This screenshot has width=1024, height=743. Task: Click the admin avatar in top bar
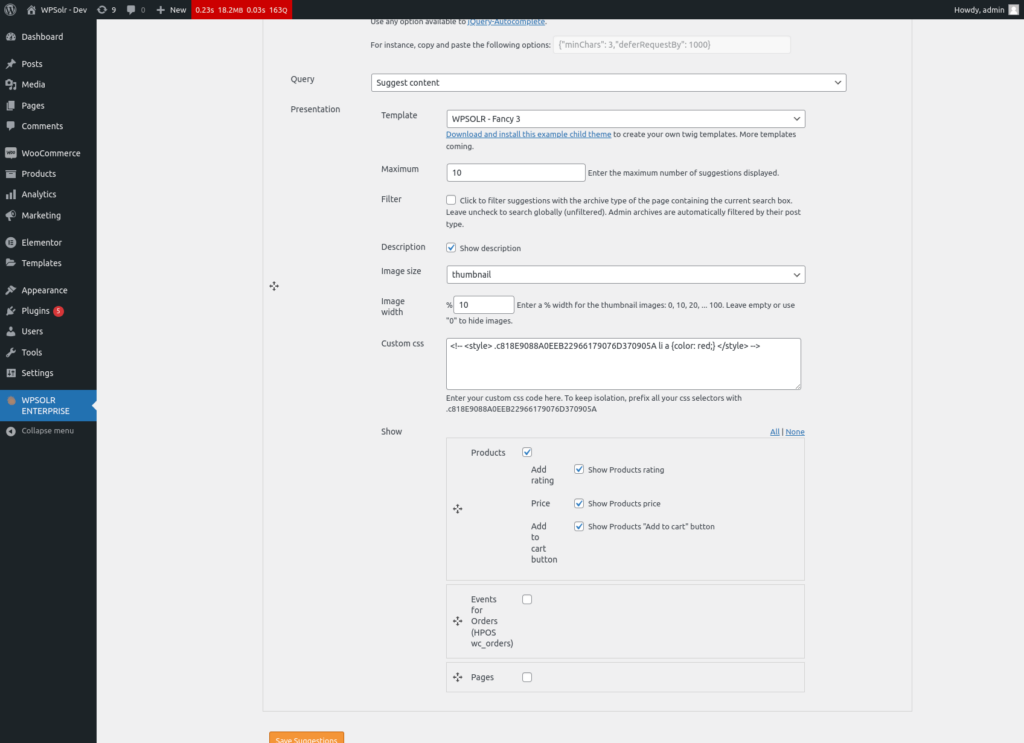(x=1014, y=10)
